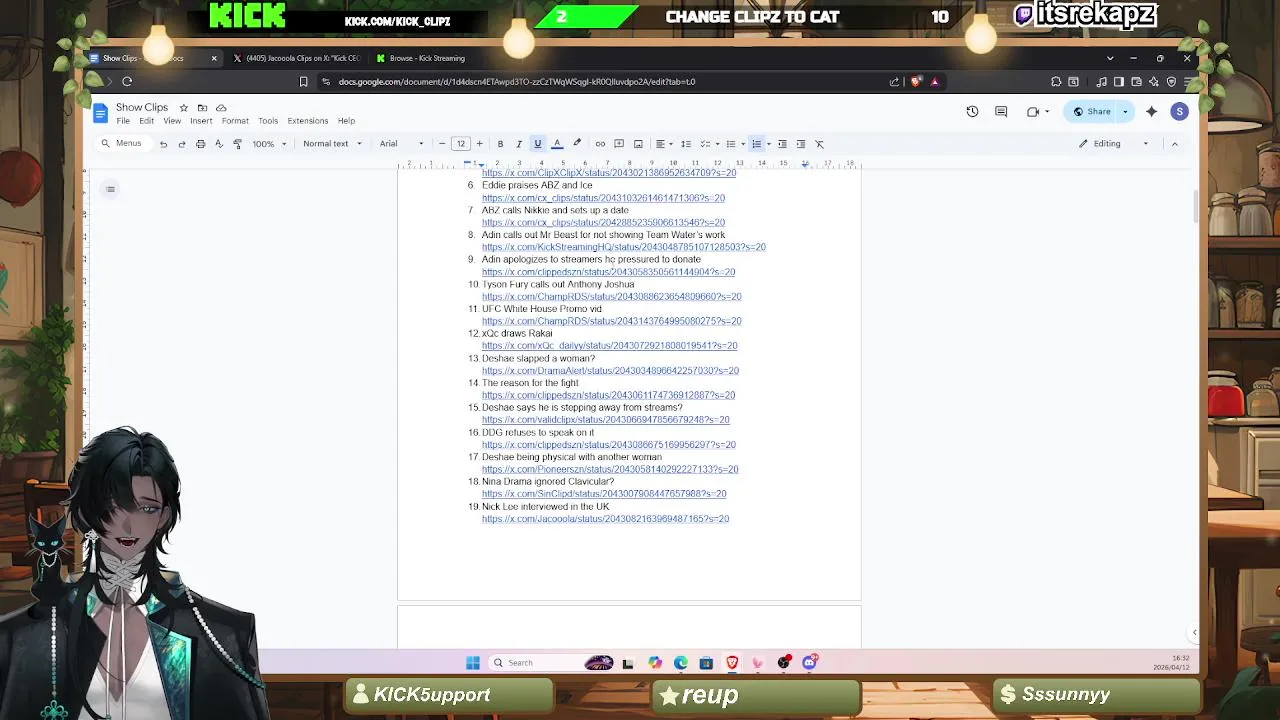The height and width of the screenshot is (720, 1280).
Task: Open the DramaAlert status link
Action: click(x=610, y=371)
